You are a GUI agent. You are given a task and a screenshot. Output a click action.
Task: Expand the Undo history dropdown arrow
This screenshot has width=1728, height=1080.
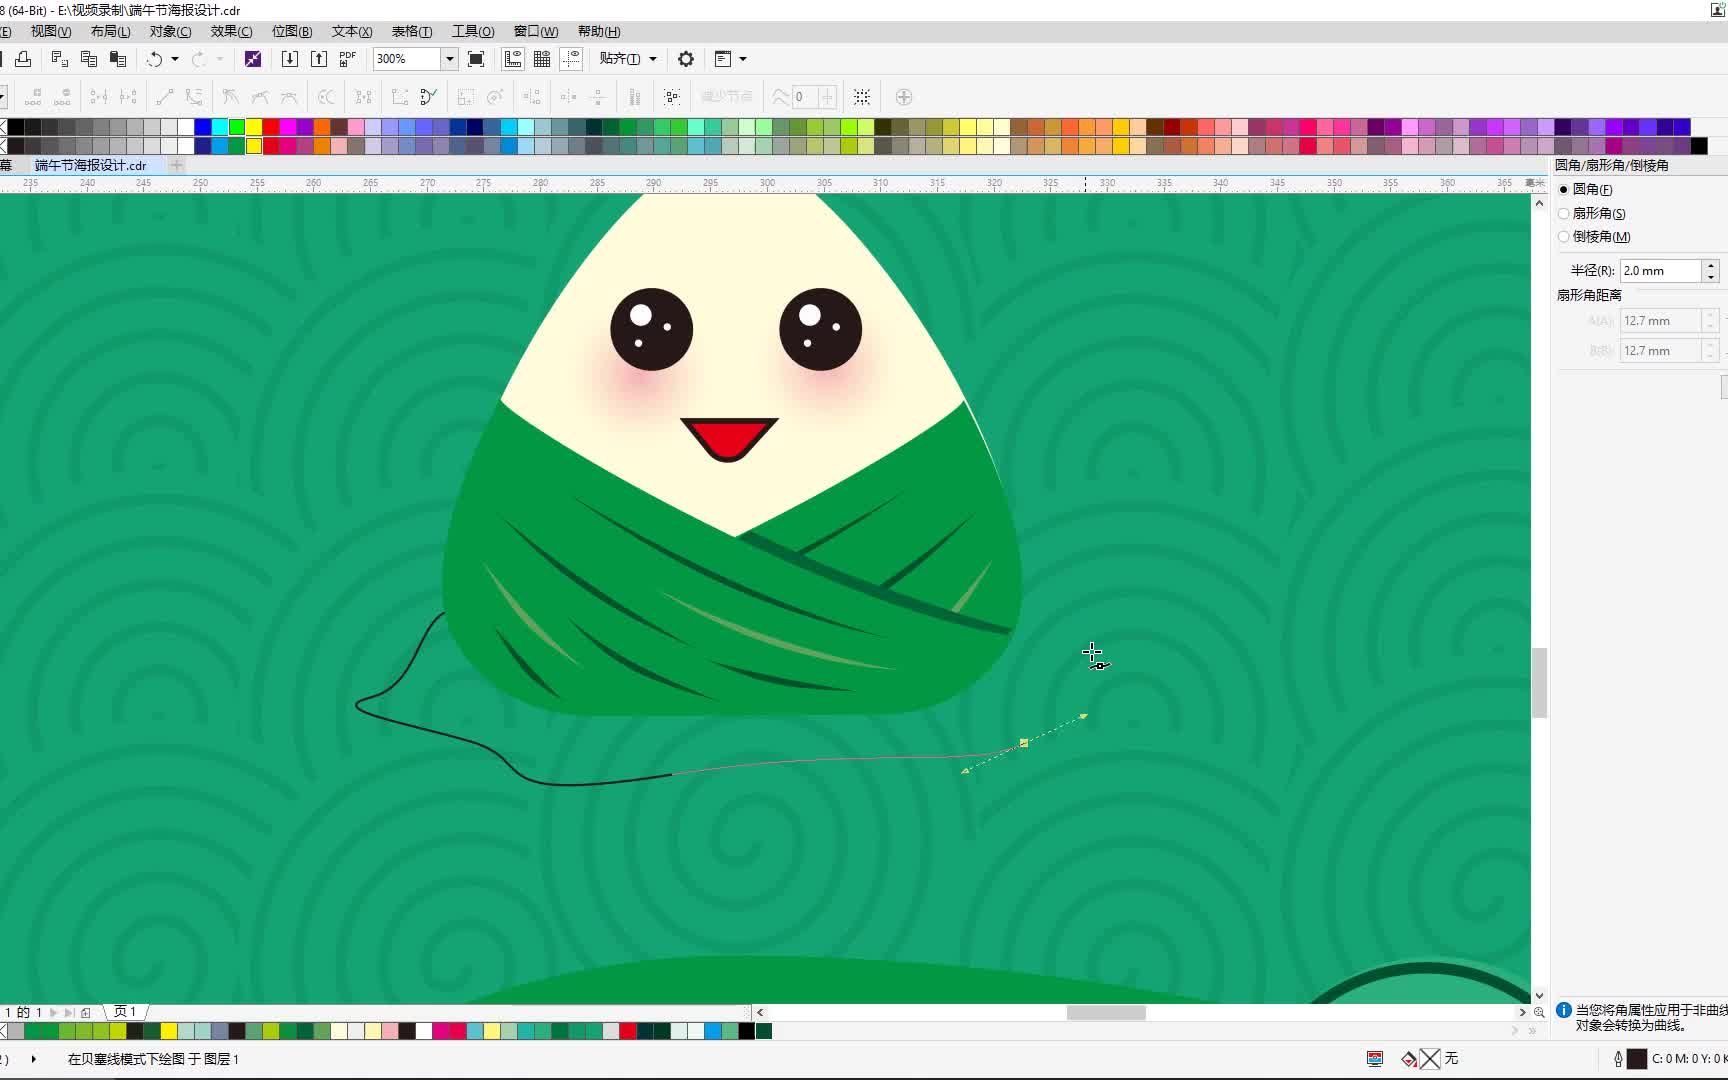tap(175, 59)
